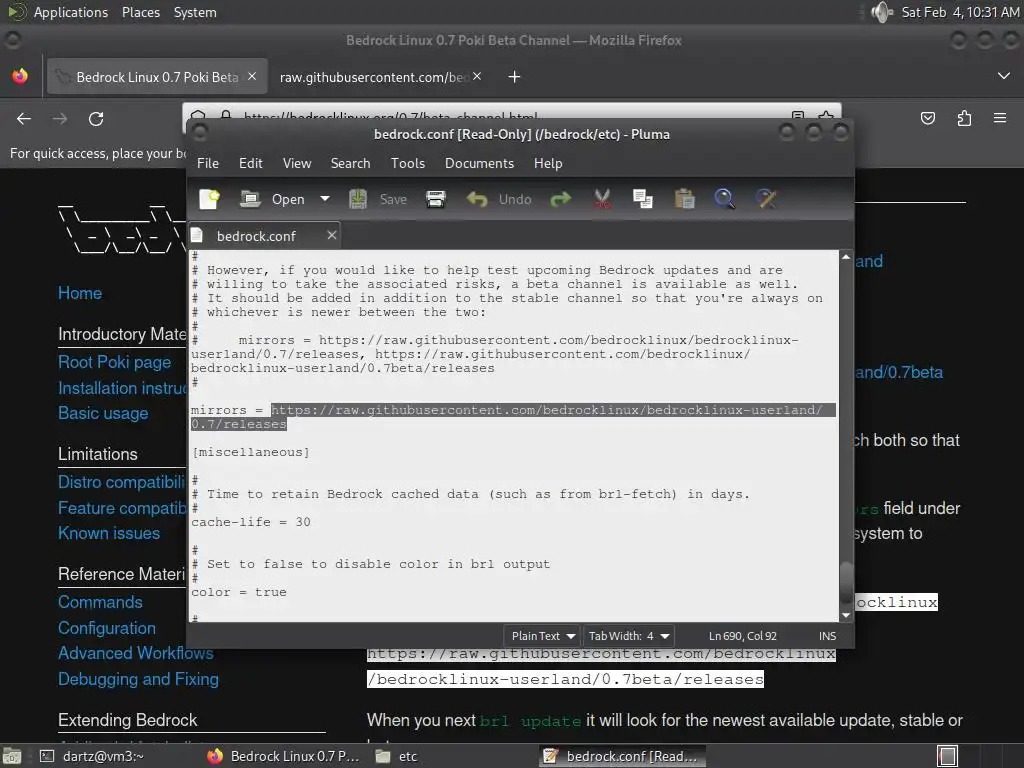Click the green Redo arrow icon
This screenshot has width=1024, height=768.
pyautogui.click(x=560, y=199)
